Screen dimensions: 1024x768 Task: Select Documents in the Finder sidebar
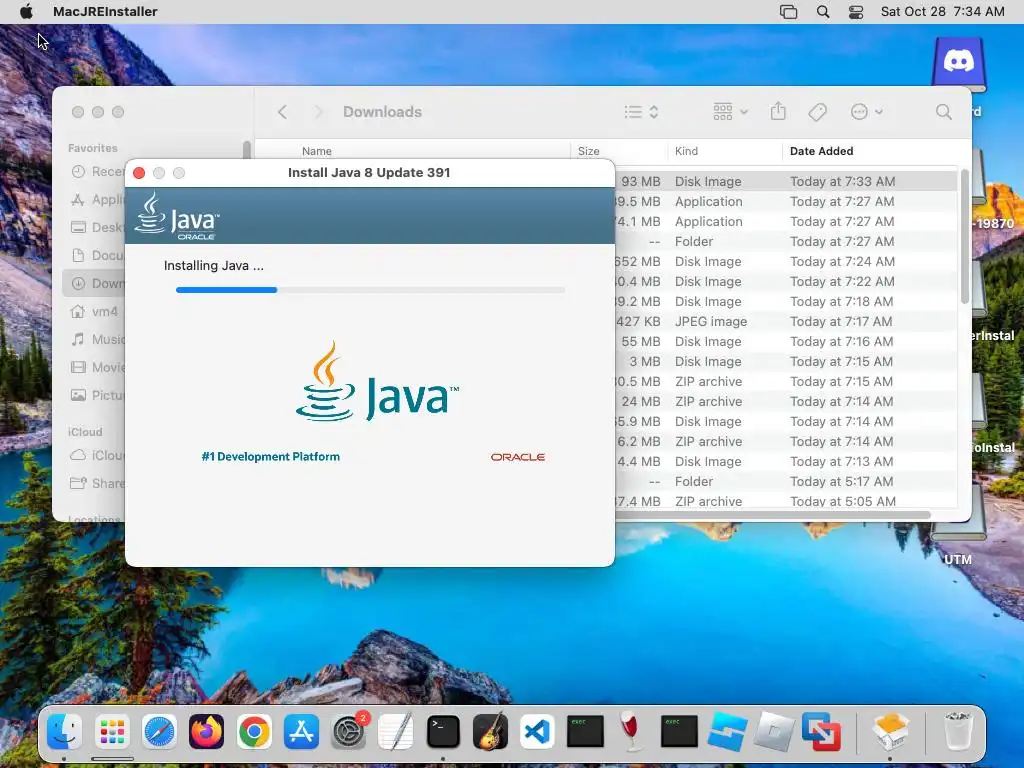pos(97,255)
